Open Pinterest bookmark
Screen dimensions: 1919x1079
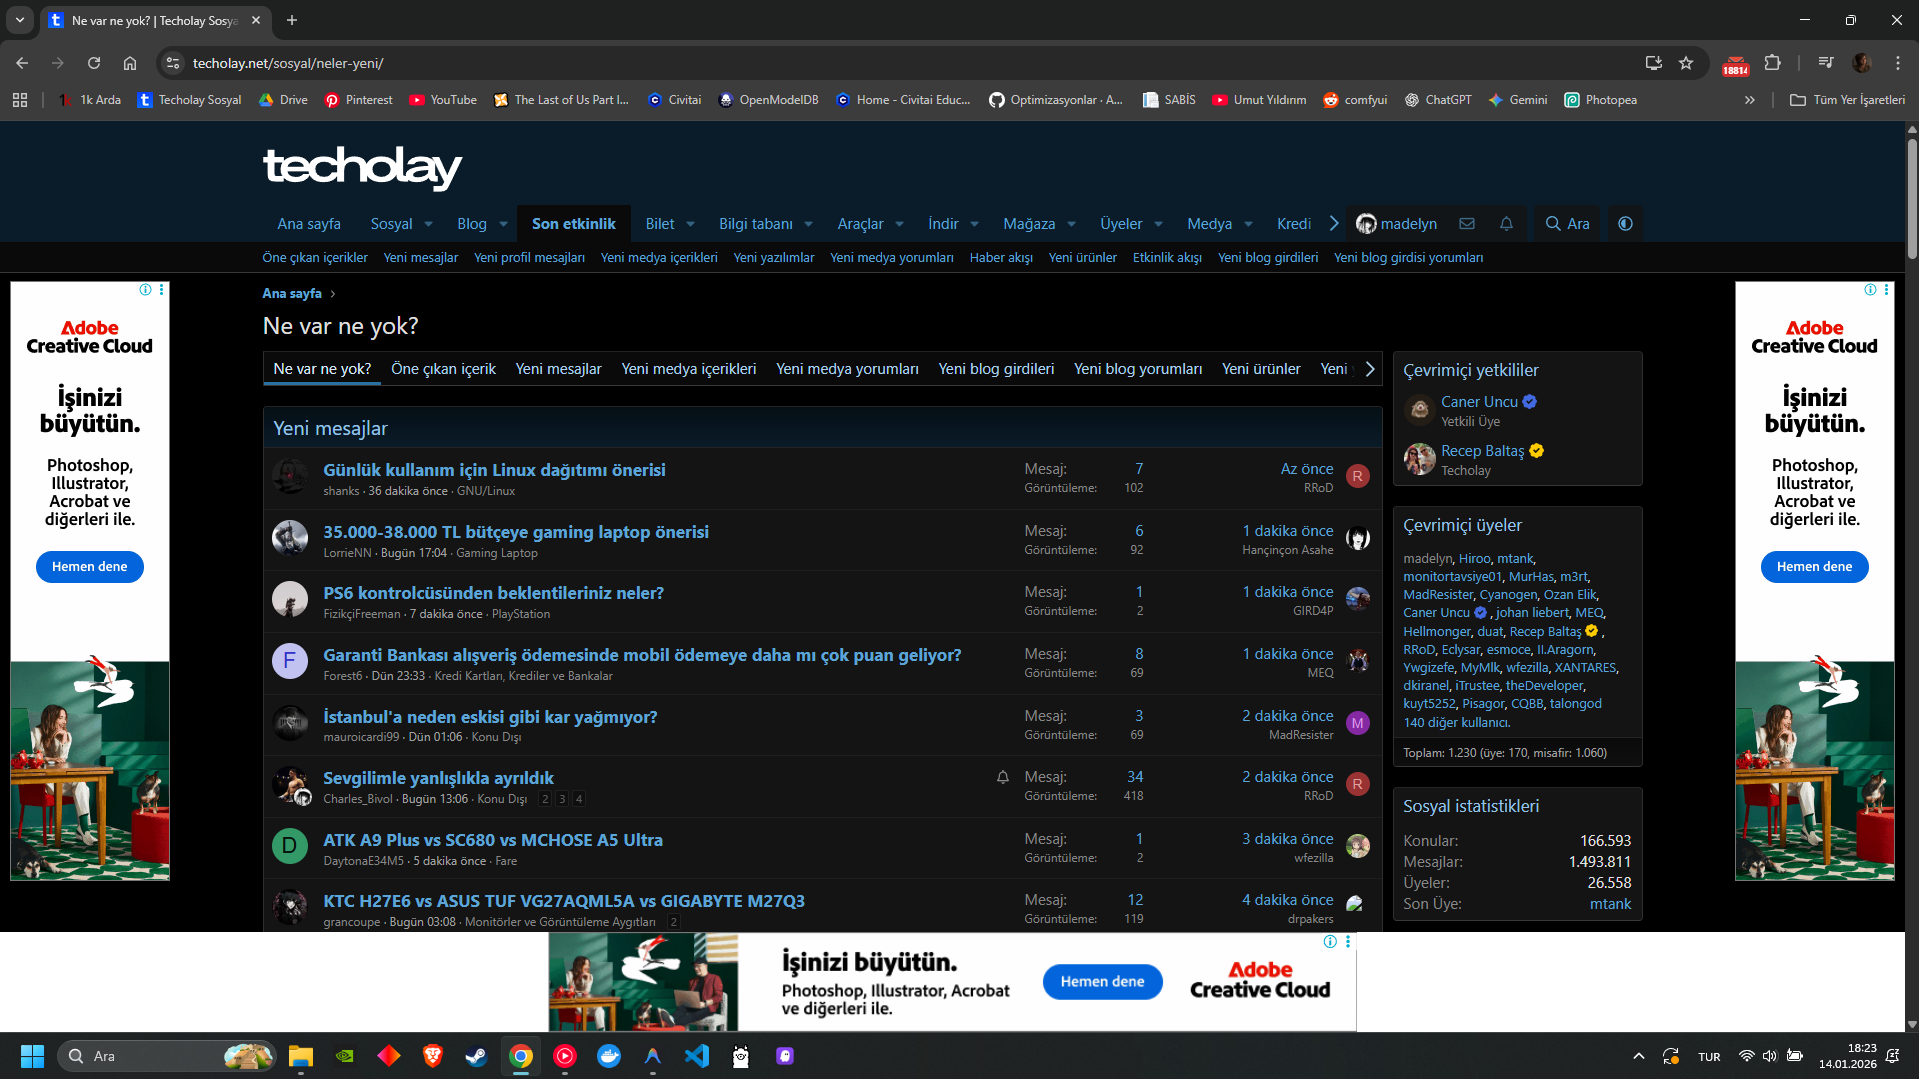tap(359, 100)
